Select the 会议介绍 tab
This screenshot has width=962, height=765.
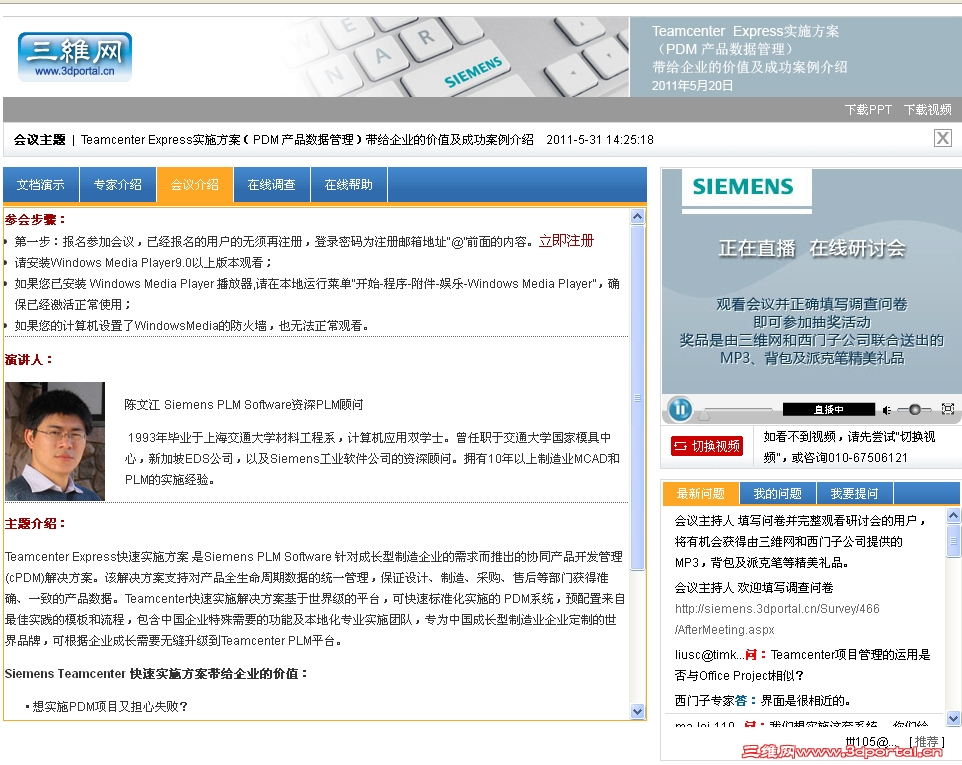point(195,185)
